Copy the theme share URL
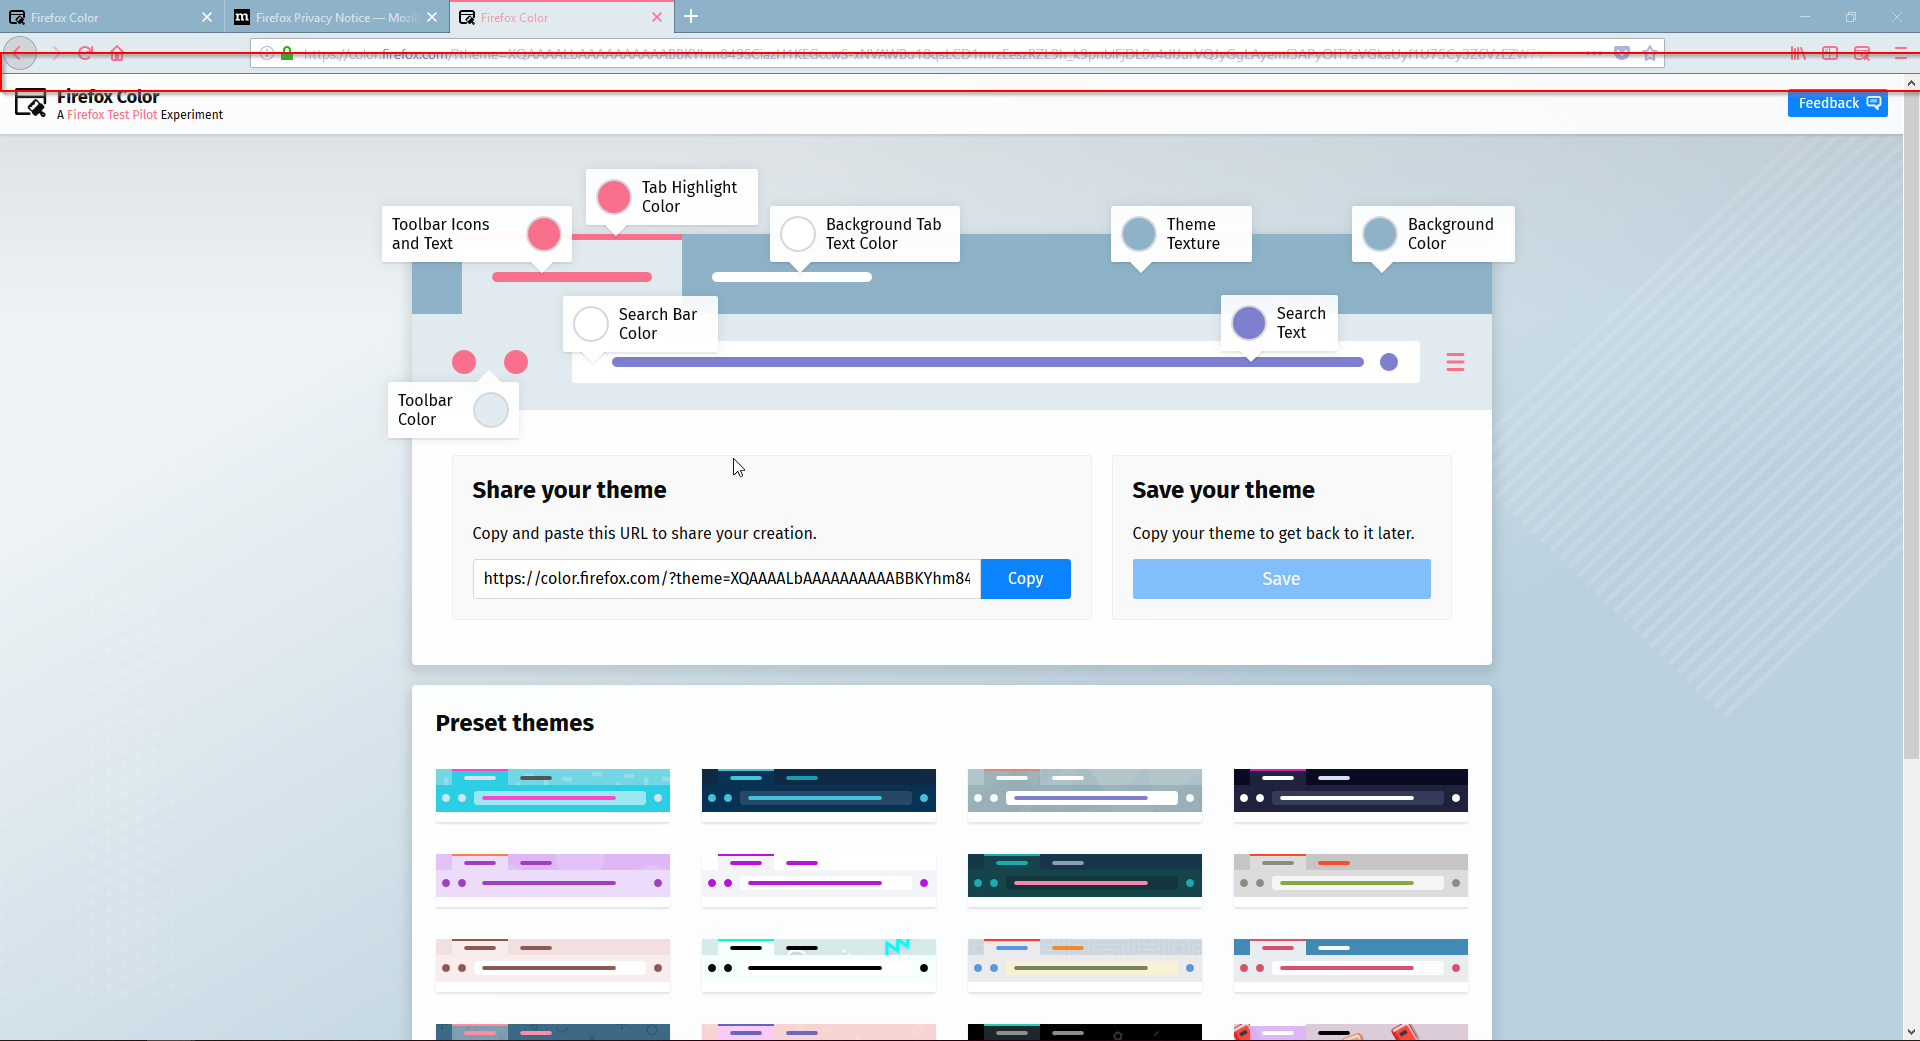This screenshot has height=1041, width=1920. 1025,579
